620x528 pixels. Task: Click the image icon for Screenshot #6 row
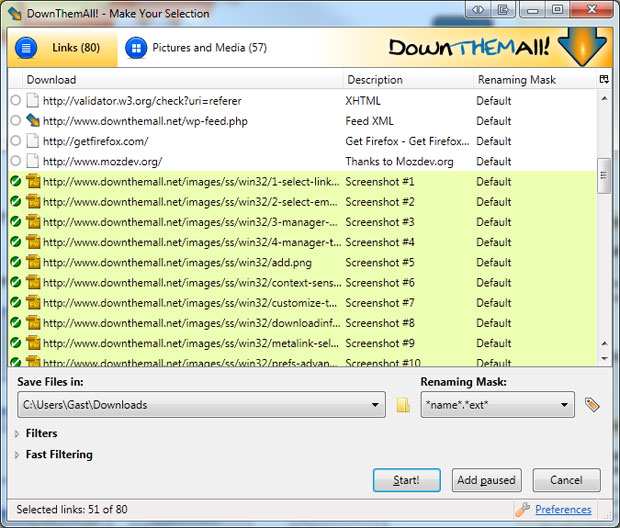point(33,282)
